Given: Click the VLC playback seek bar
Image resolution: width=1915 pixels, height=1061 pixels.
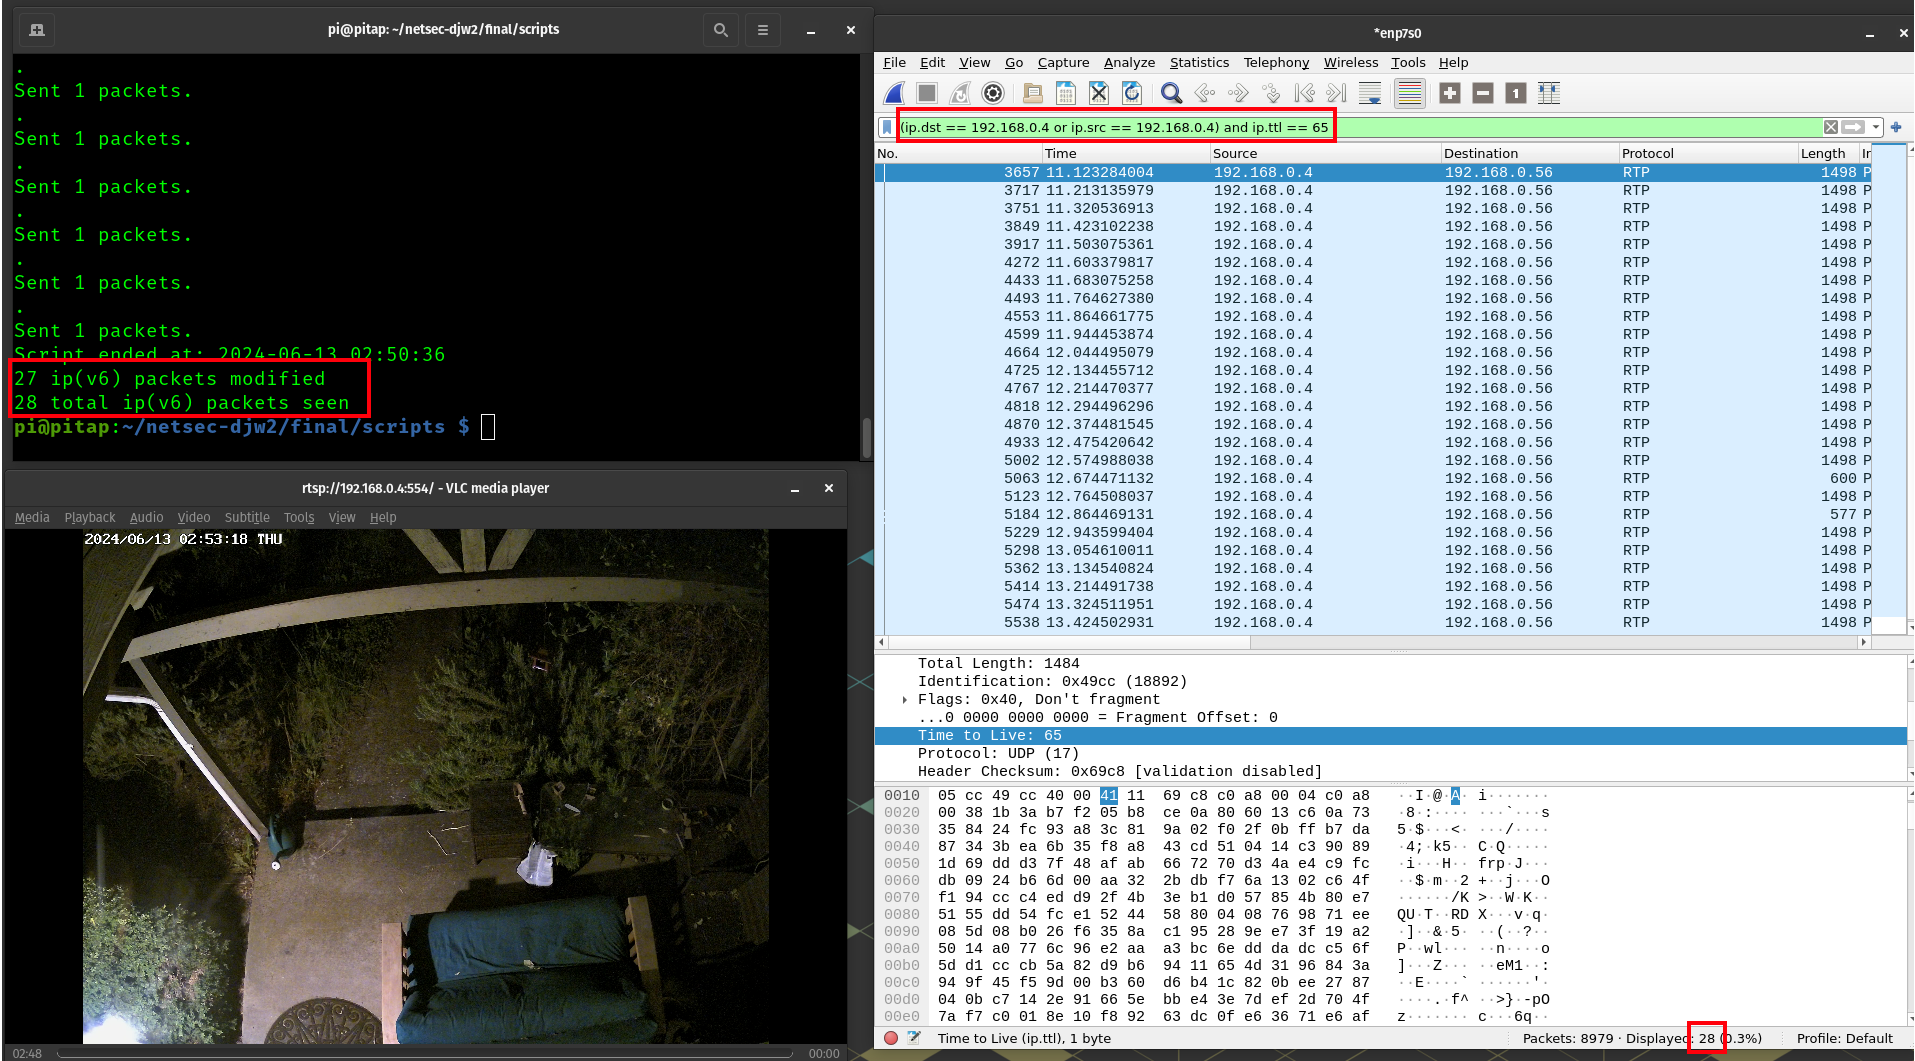Looking at the screenshot, I should point(425,1053).
